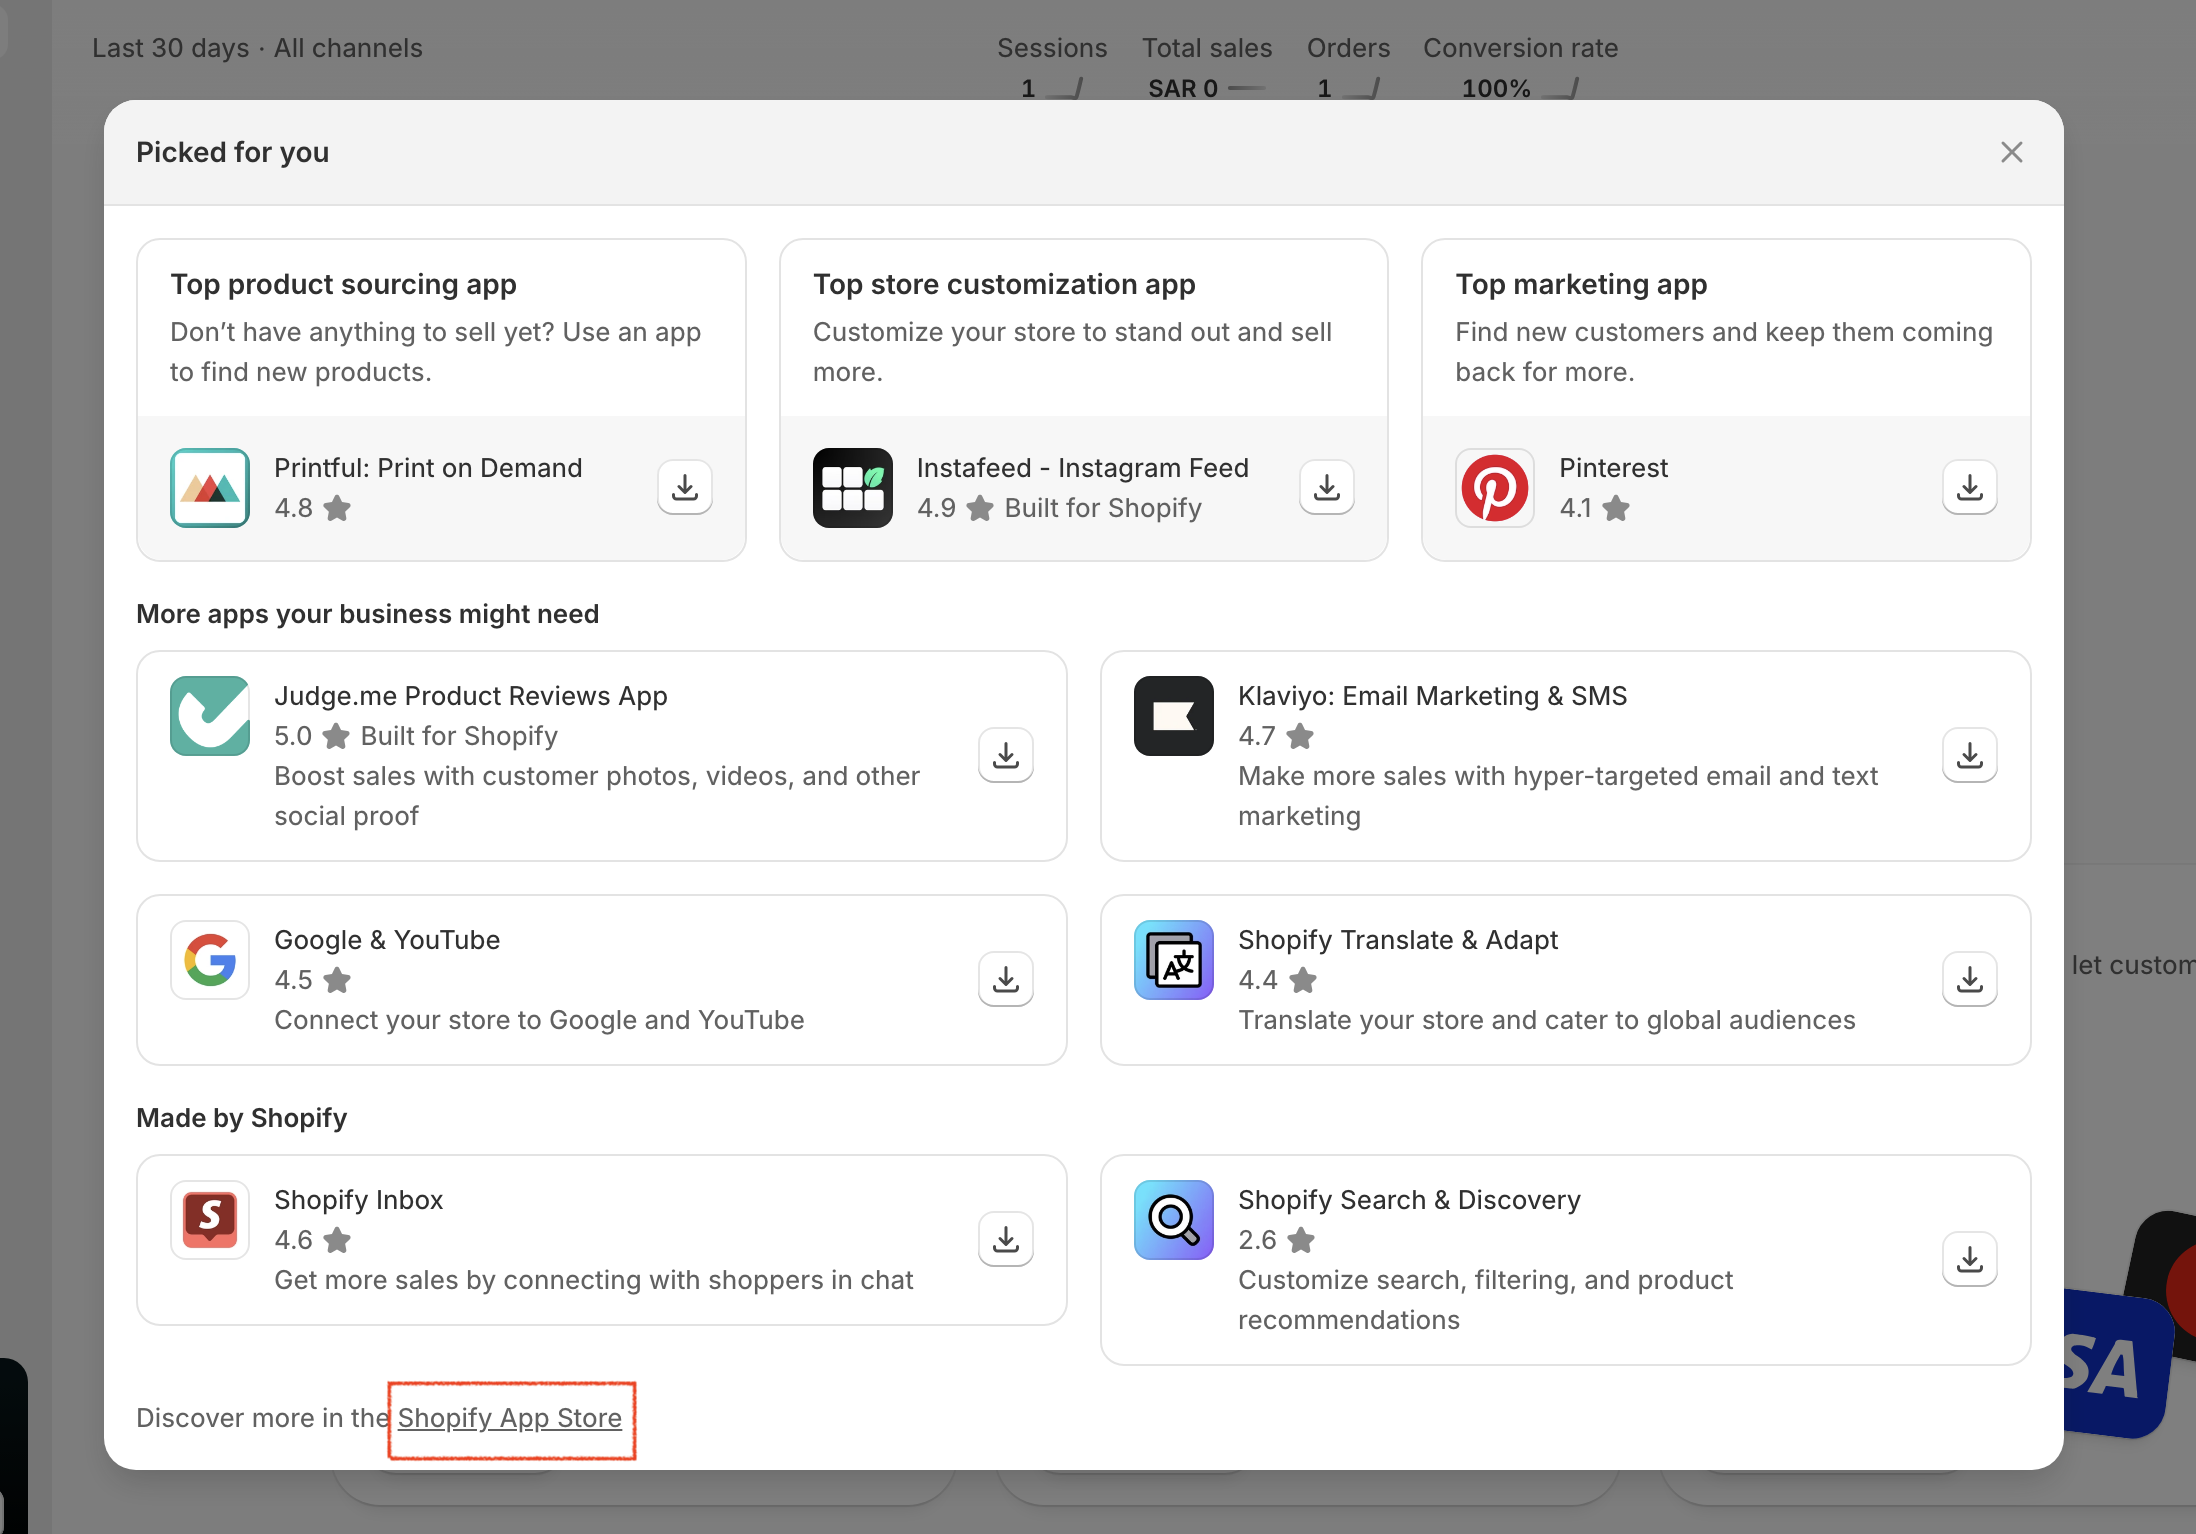
Task: Click the 2.6 rating of Search & Discovery
Action: (x=1276, y=1240)
